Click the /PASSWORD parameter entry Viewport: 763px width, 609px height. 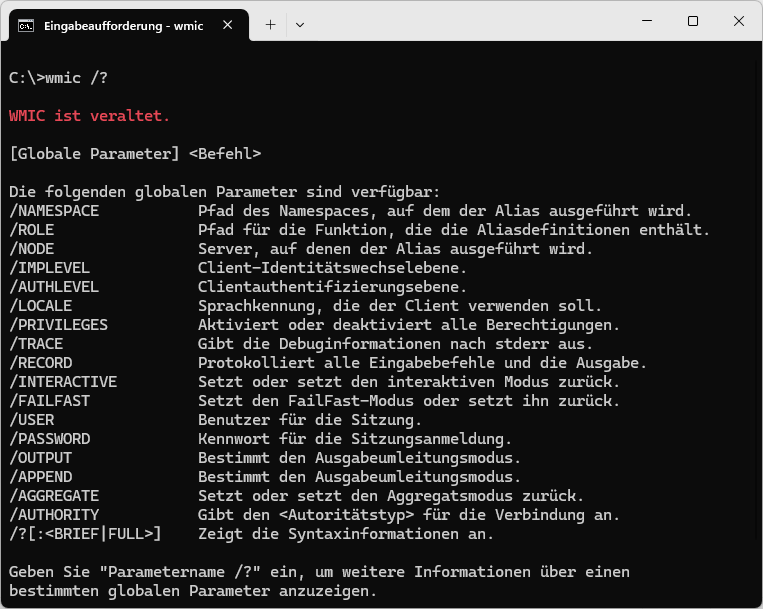point(49,439)
